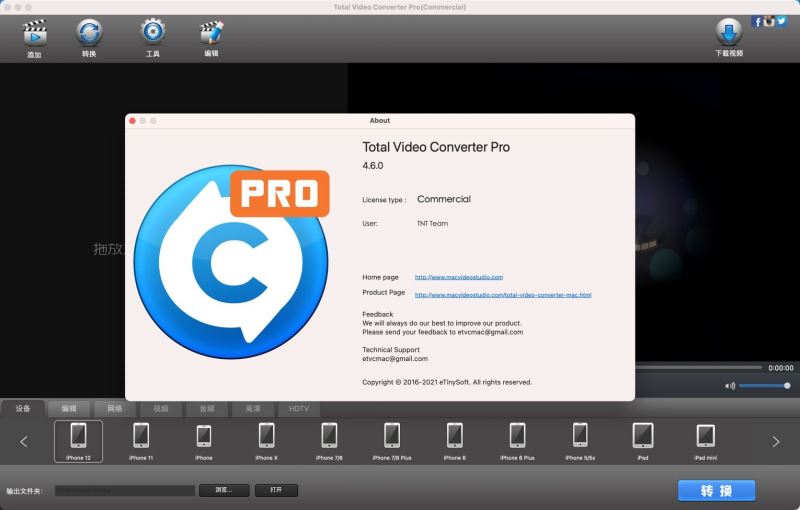Click the 浏览... browse button

[224, 490]
